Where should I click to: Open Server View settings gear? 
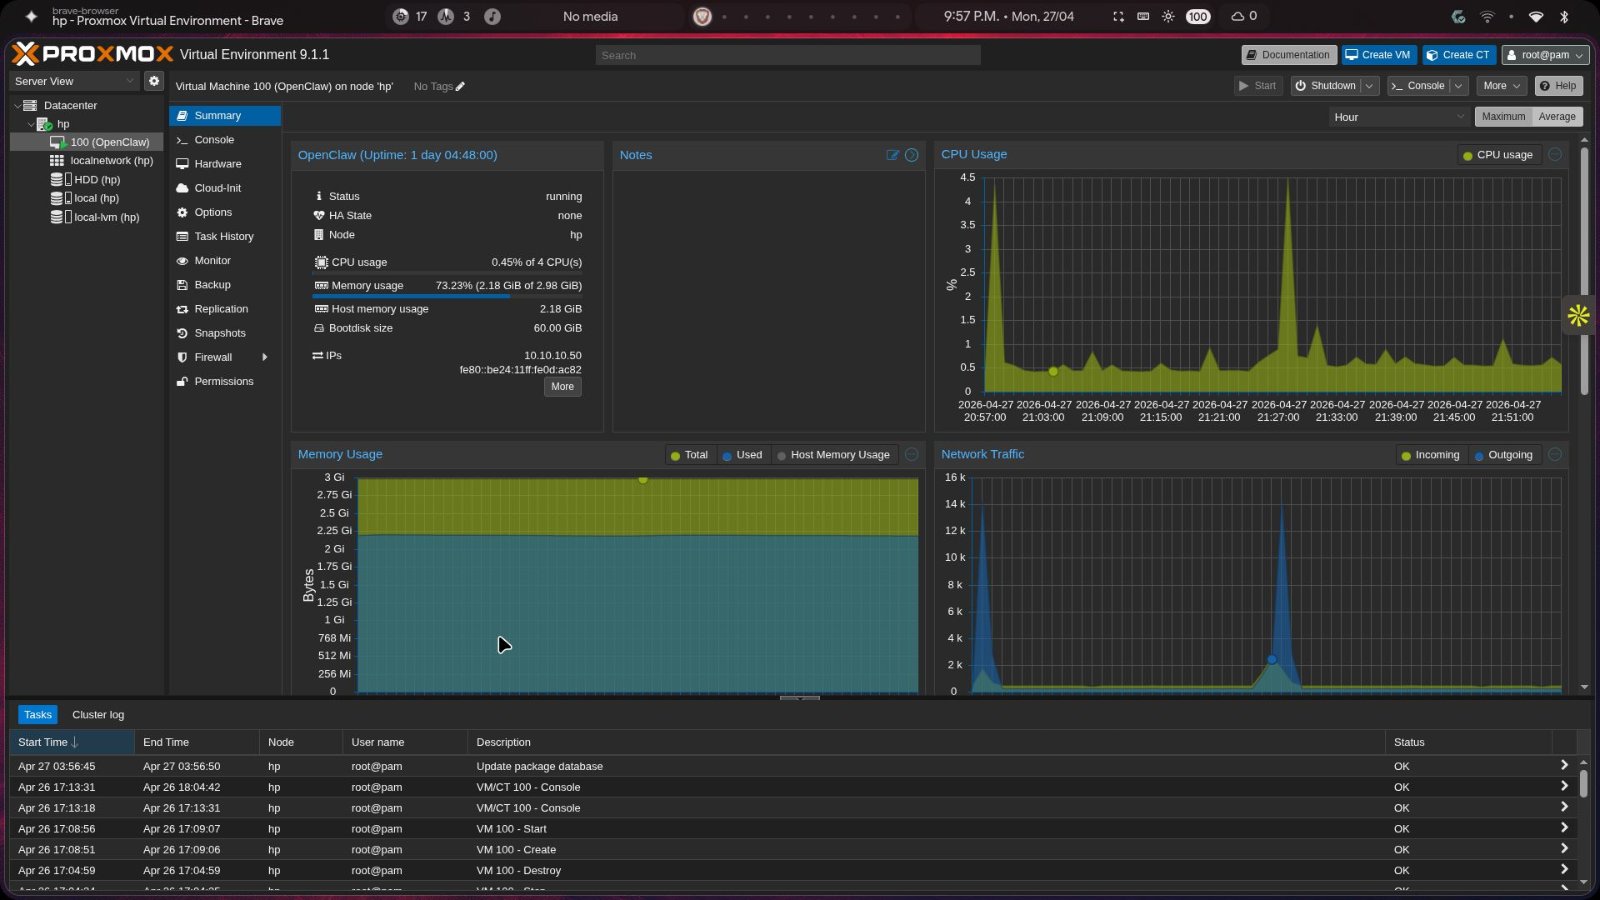click(154, 81)
